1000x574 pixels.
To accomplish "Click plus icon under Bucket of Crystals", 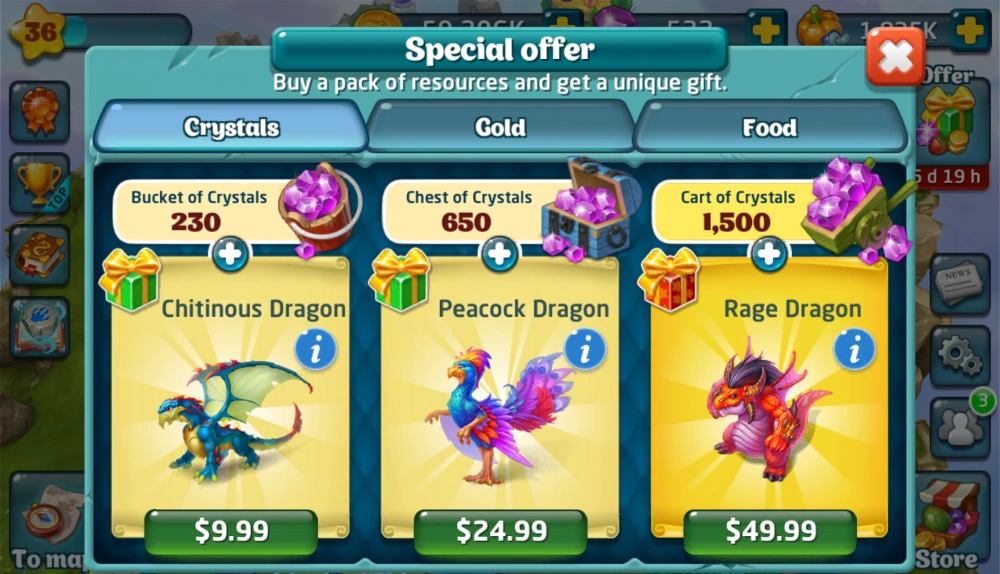I will tap(230, 254).
